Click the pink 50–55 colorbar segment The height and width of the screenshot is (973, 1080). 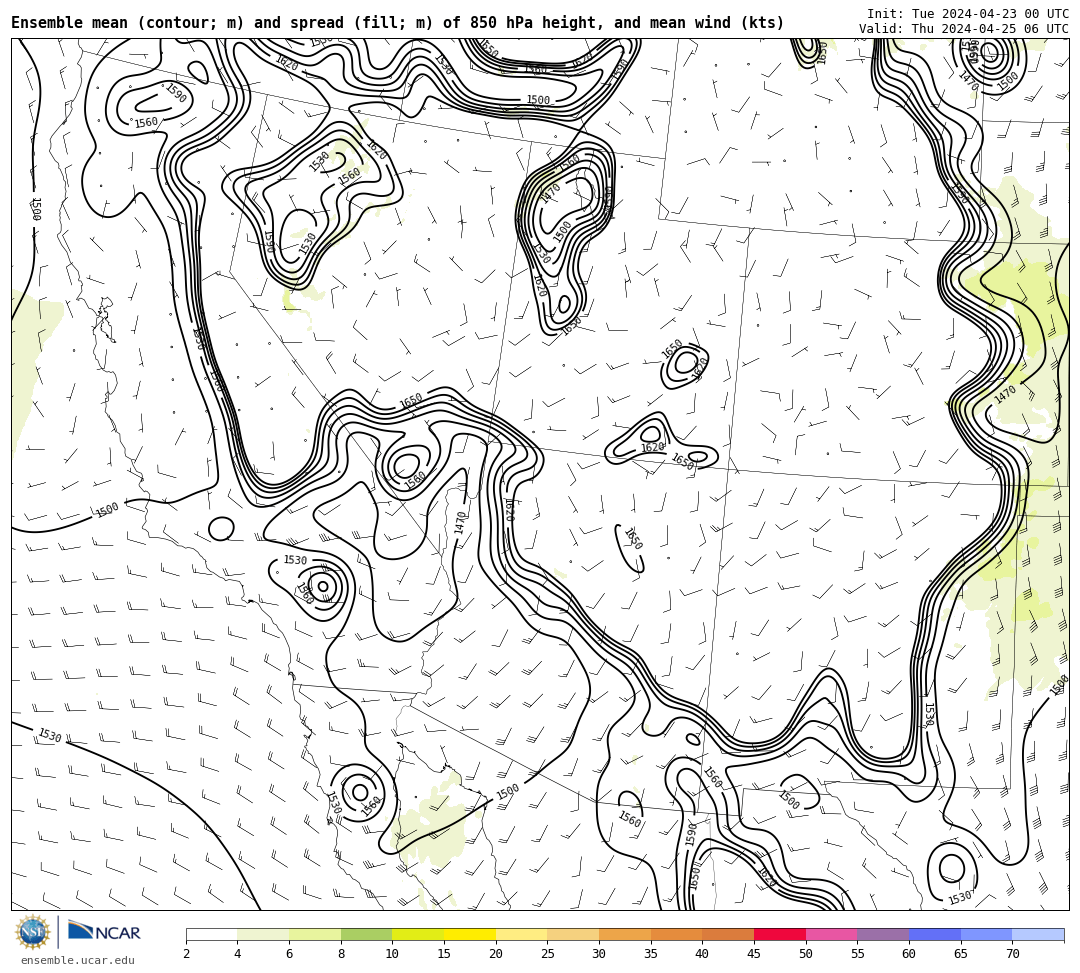coord(831,934)
